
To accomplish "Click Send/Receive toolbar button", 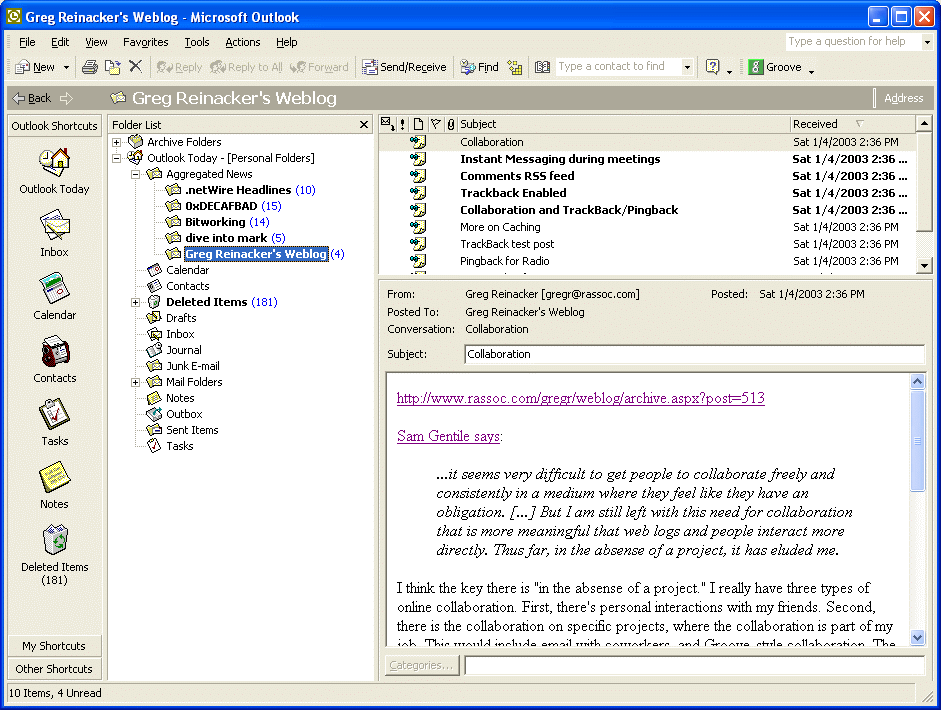I will (404, 67).
